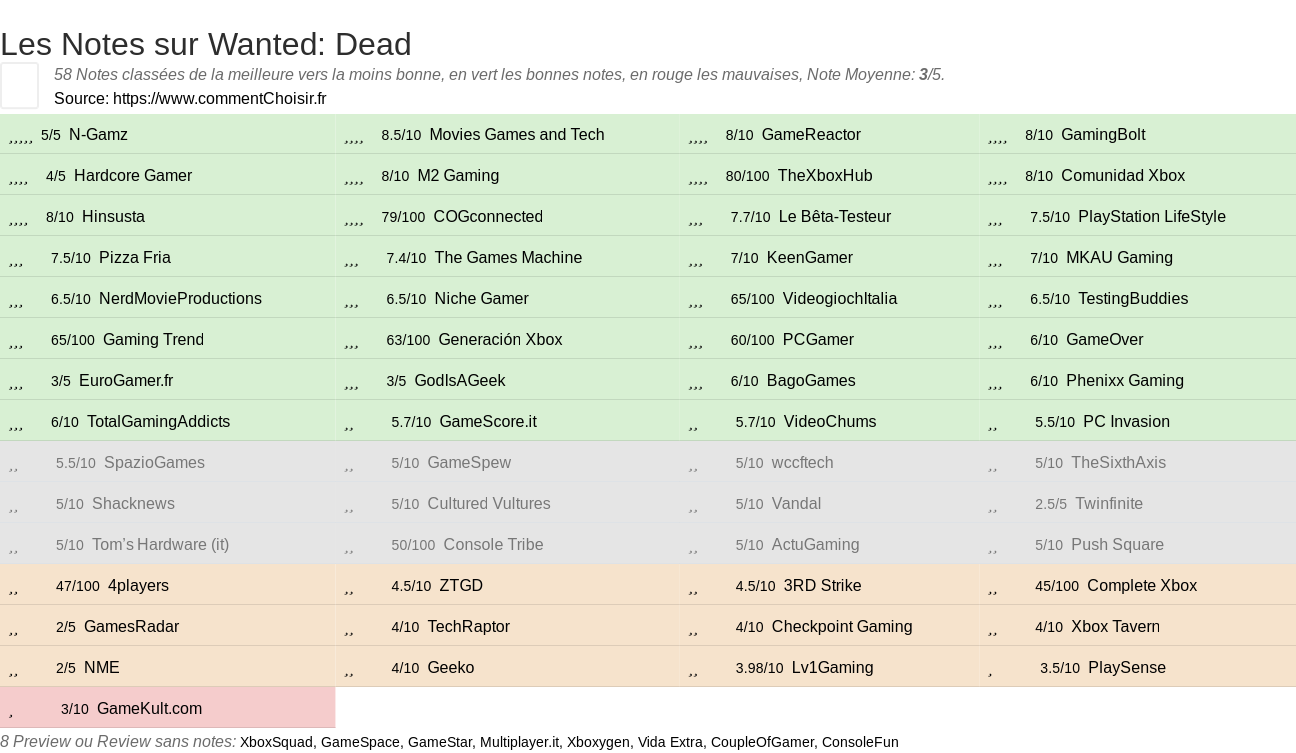Screen dimensions: 1296x753
Task: Open the N-Gamz review
Action: [x=98, y=134]
